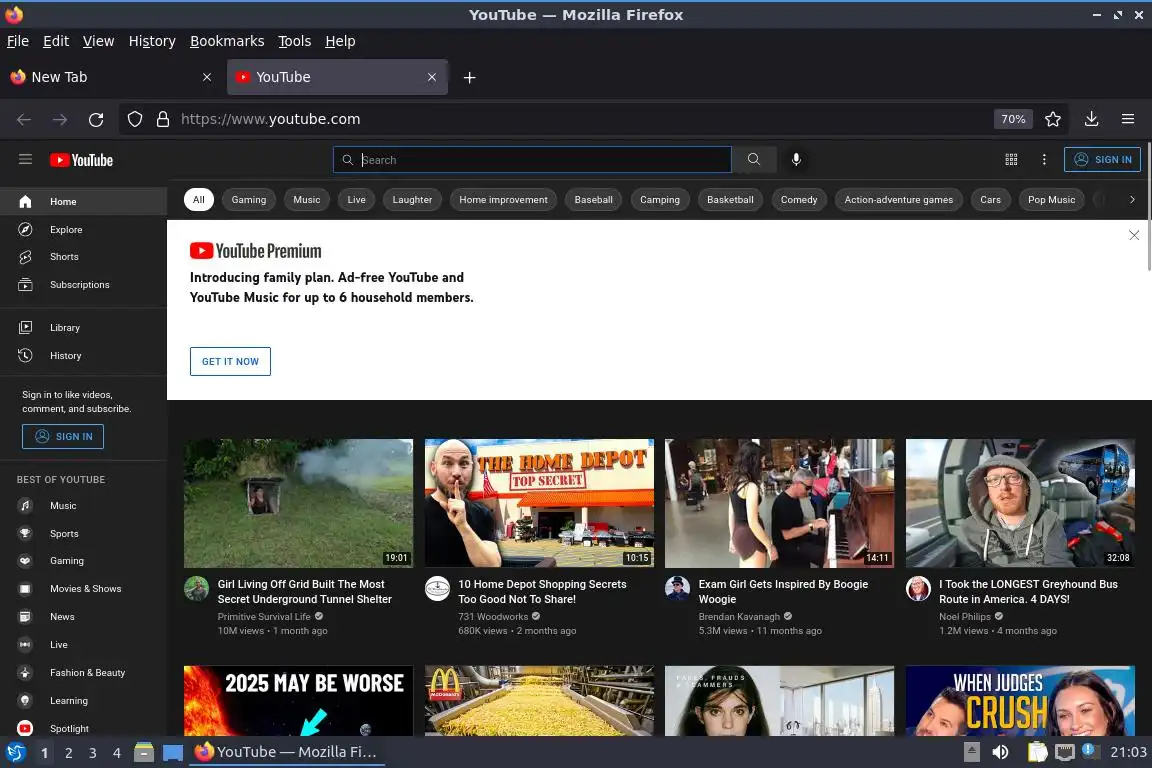The height and width of the screenshot is (768, 1152).
Task: Select the Laughter filter chip
Action: pos(412,199)
